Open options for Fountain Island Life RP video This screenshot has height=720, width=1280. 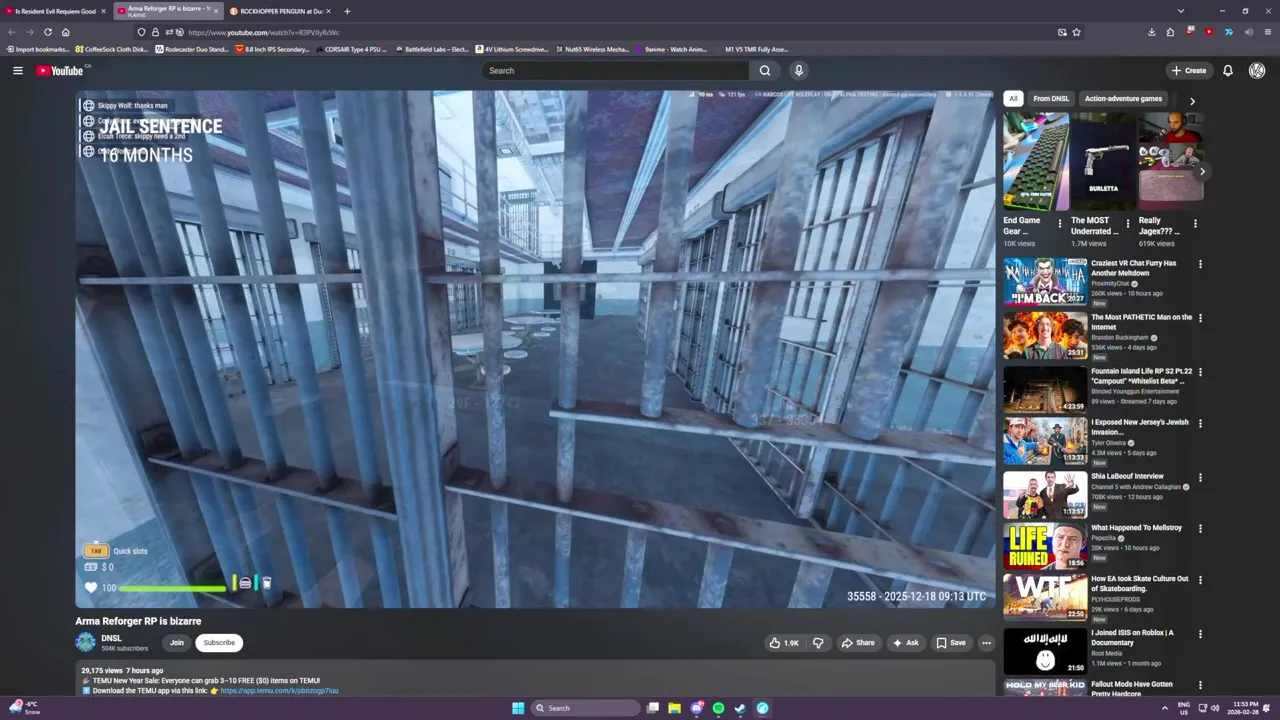pos(1200,372)
